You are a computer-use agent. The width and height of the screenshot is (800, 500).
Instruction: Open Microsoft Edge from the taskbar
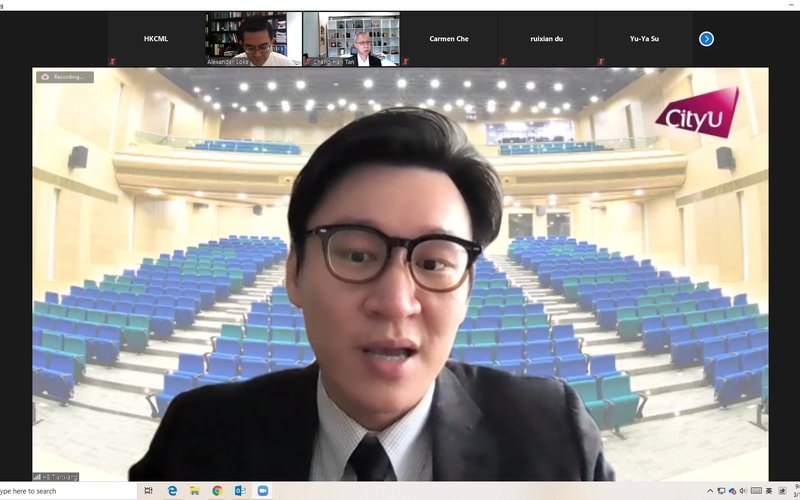coord(172,491)
